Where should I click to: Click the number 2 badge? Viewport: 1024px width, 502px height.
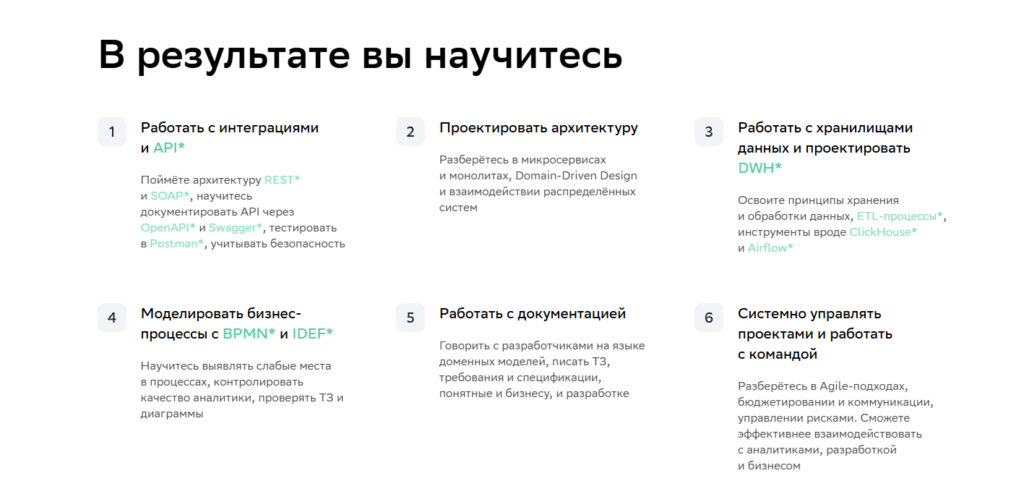coord(410,132)
